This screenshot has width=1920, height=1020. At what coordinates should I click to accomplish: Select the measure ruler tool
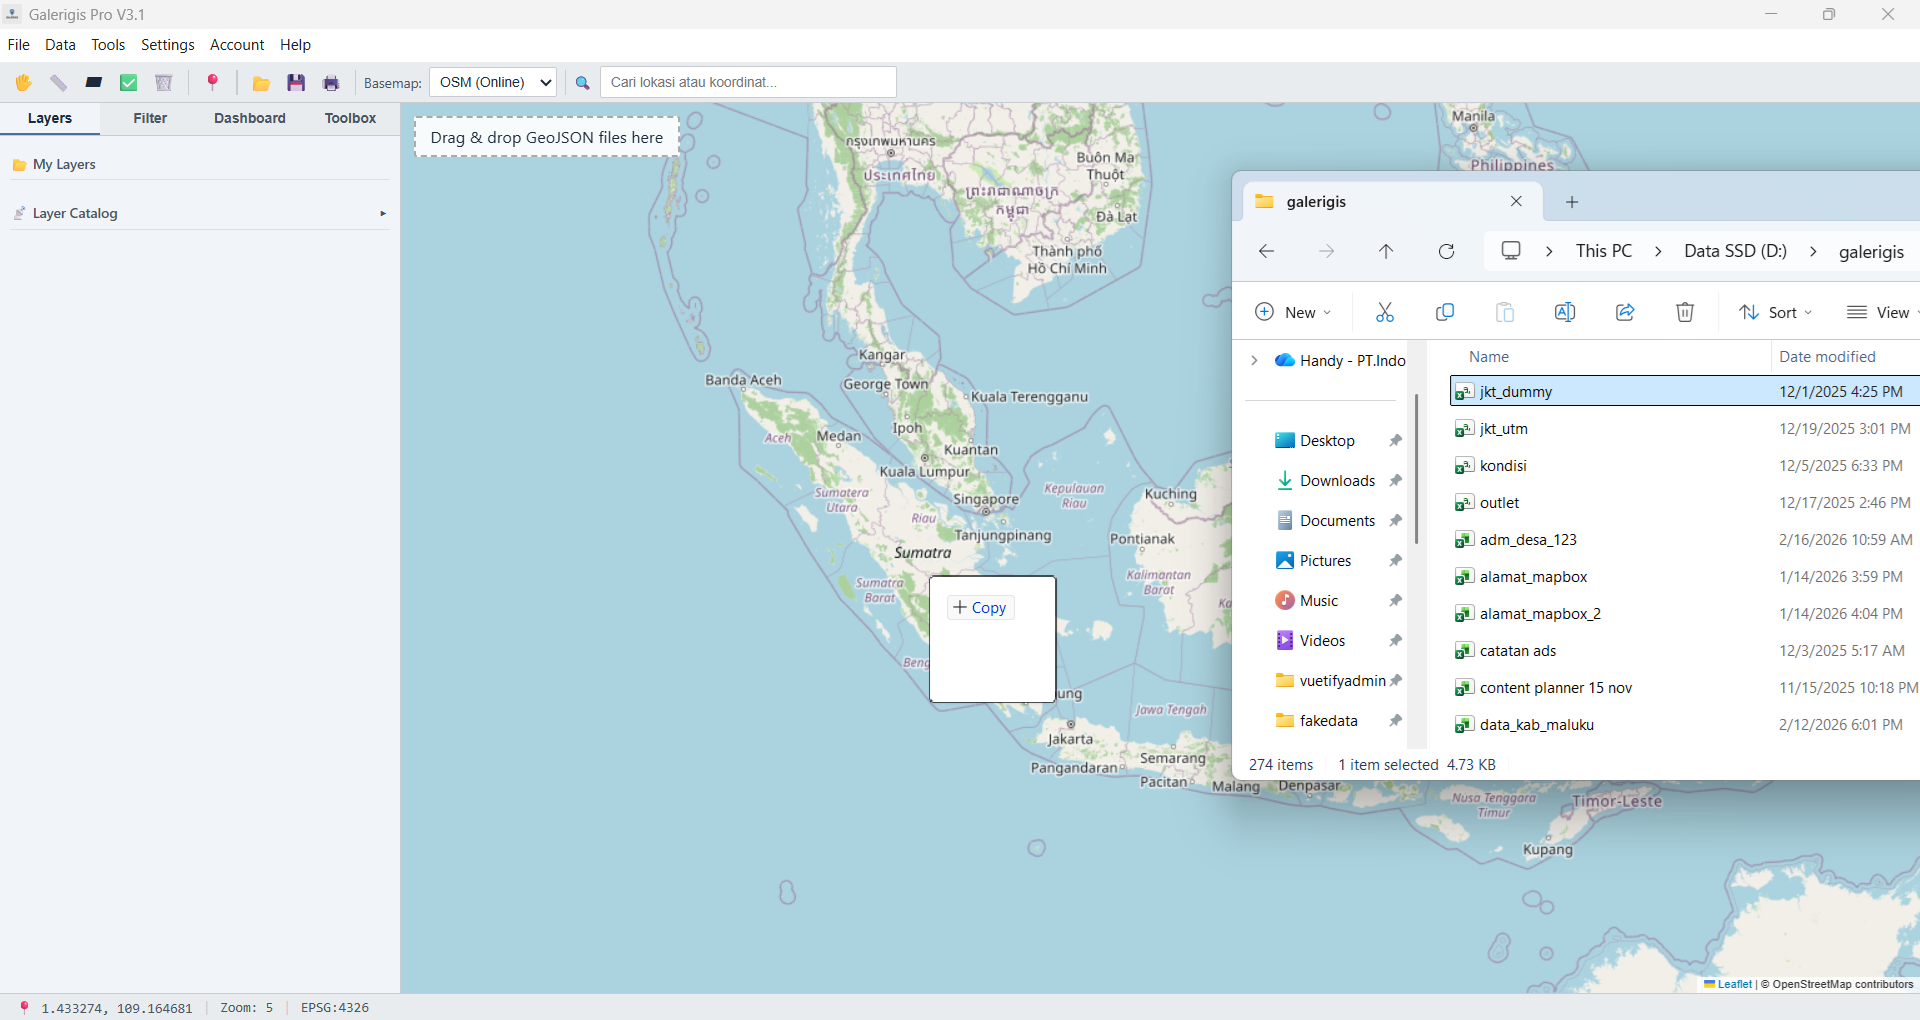[58, 82]
